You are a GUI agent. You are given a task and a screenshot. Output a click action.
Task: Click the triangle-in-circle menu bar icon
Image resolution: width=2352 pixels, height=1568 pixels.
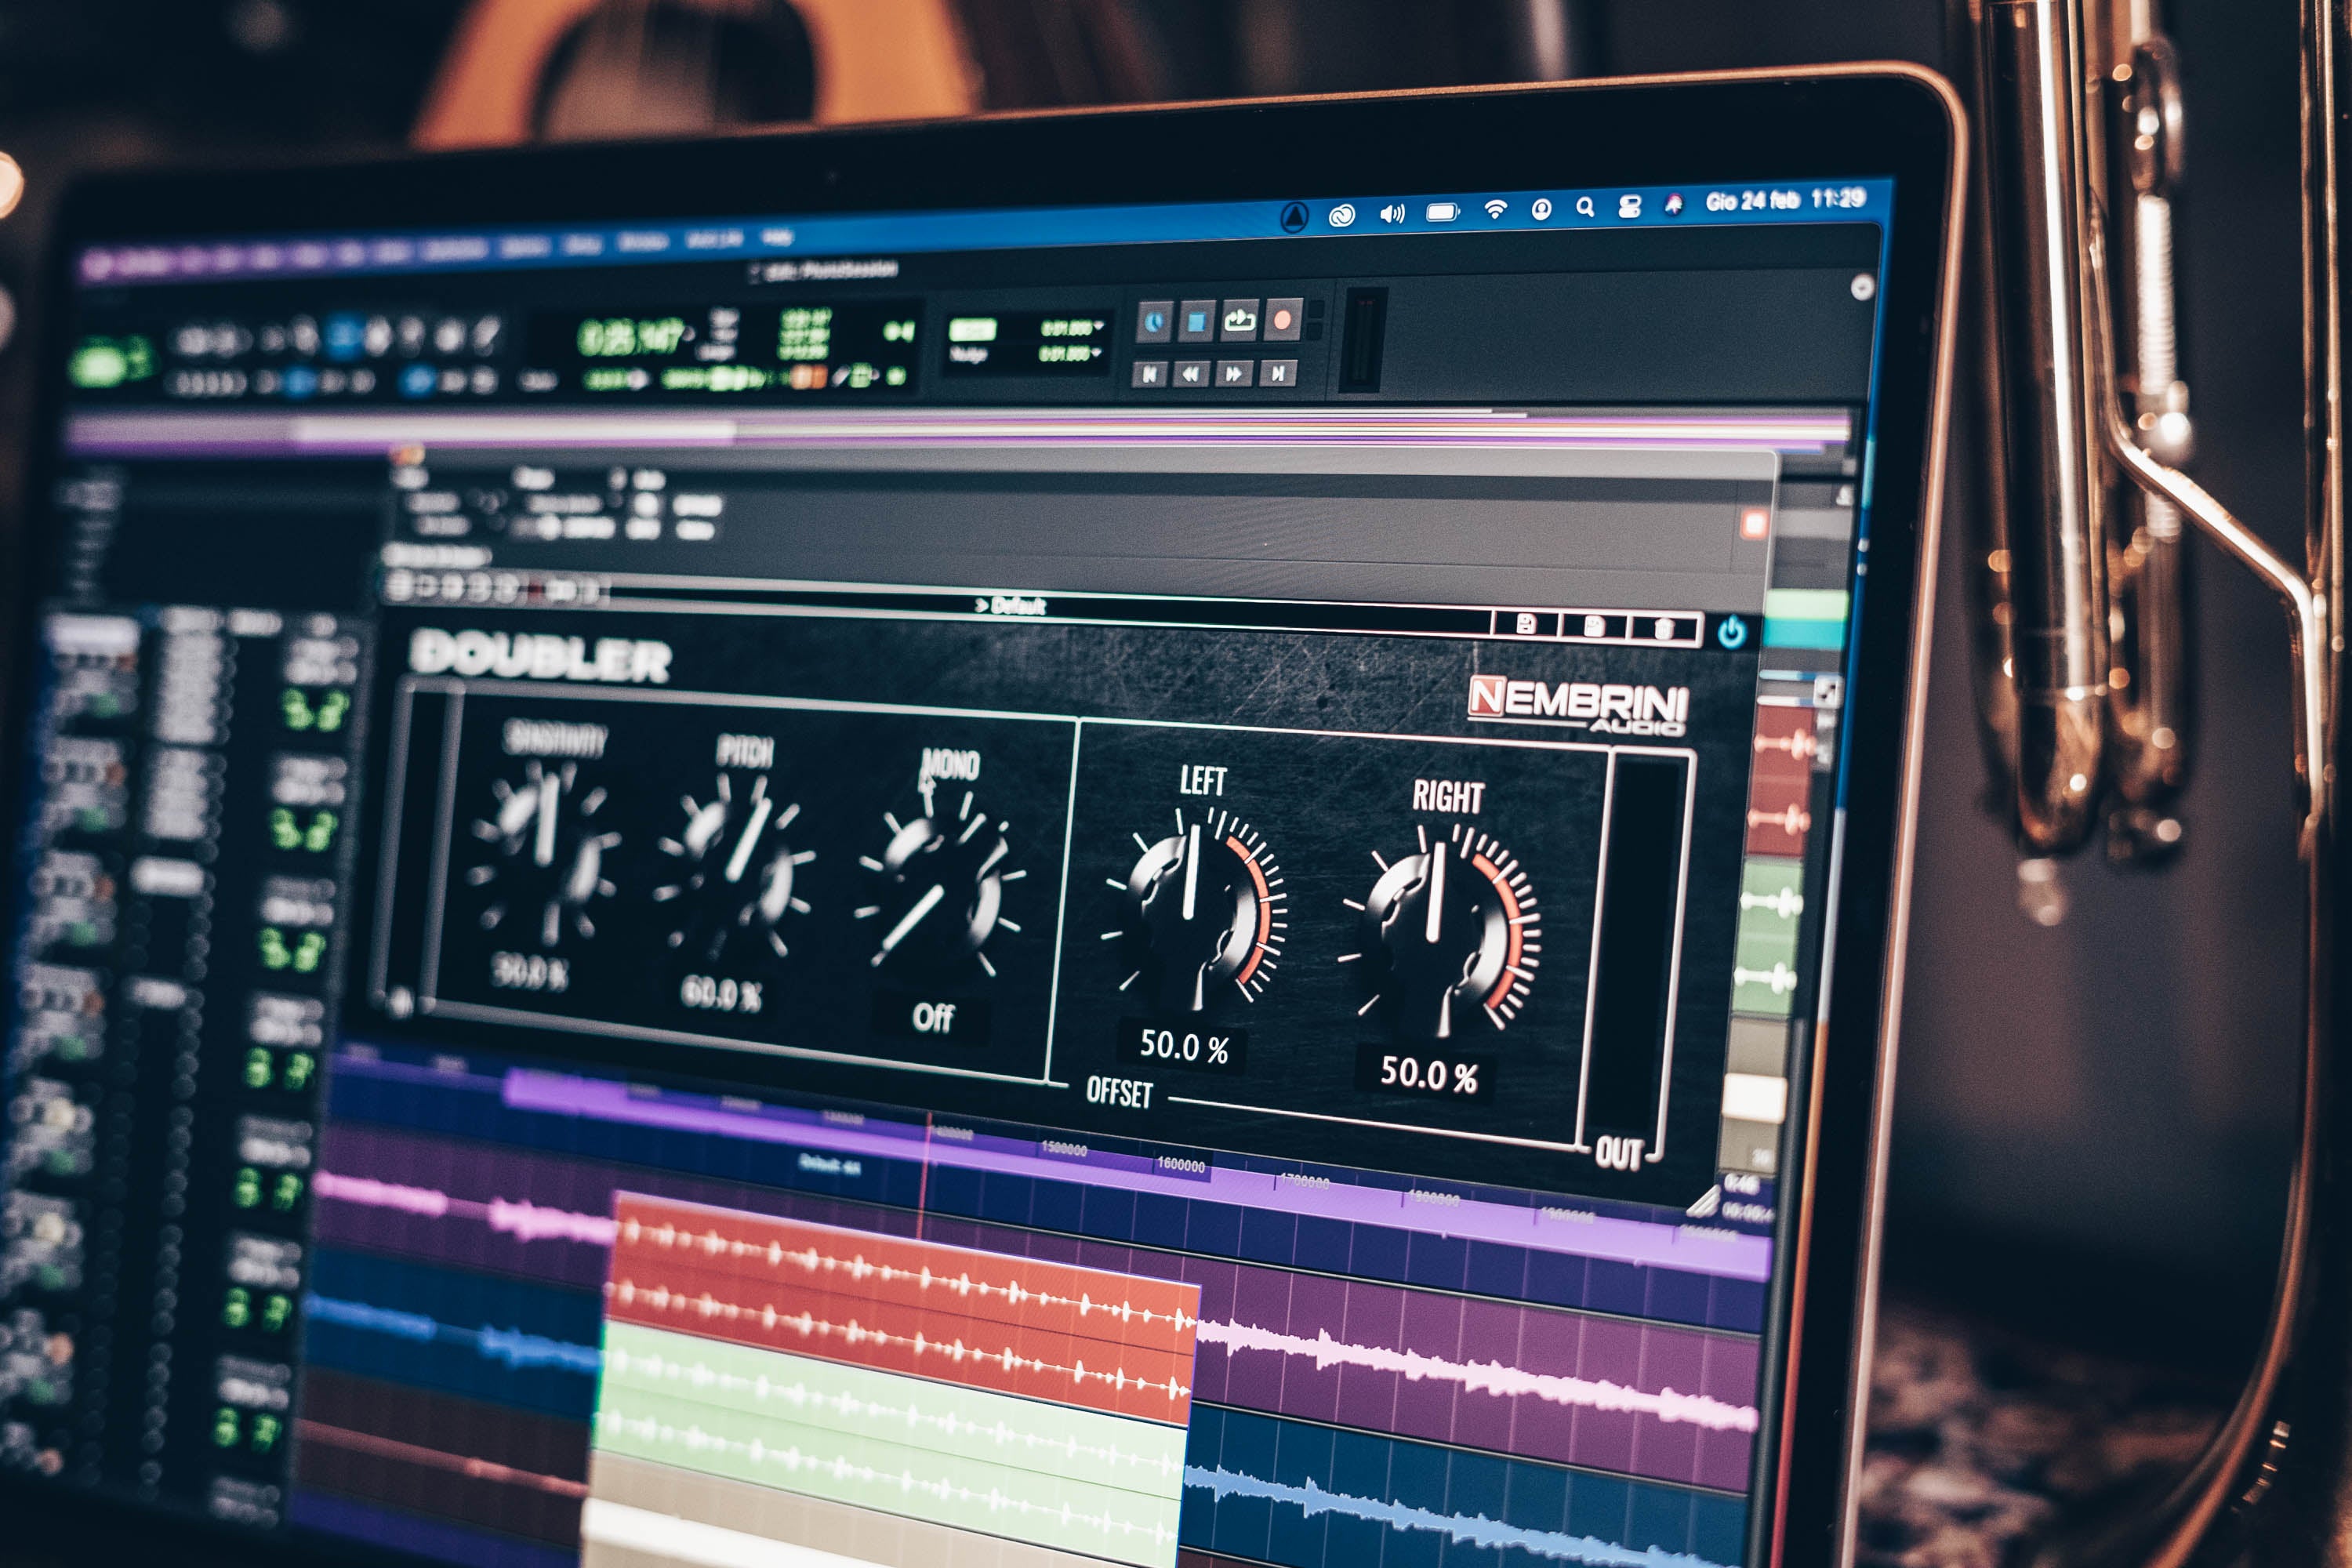tap(1294, 217)
